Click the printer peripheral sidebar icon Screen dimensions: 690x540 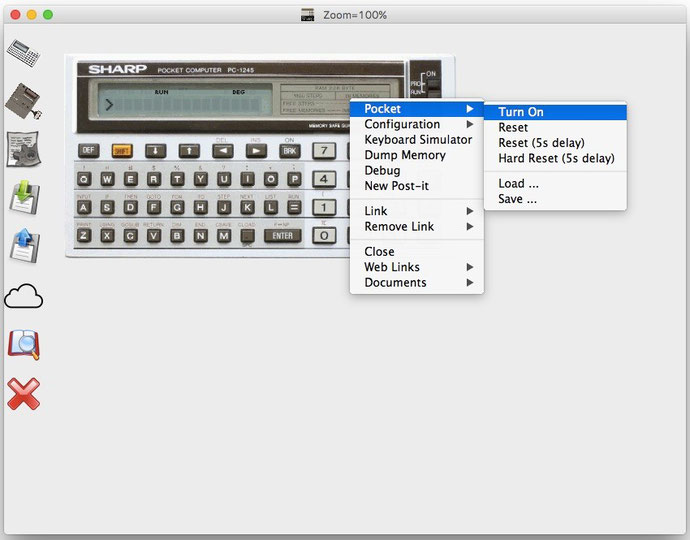[23, 102]
